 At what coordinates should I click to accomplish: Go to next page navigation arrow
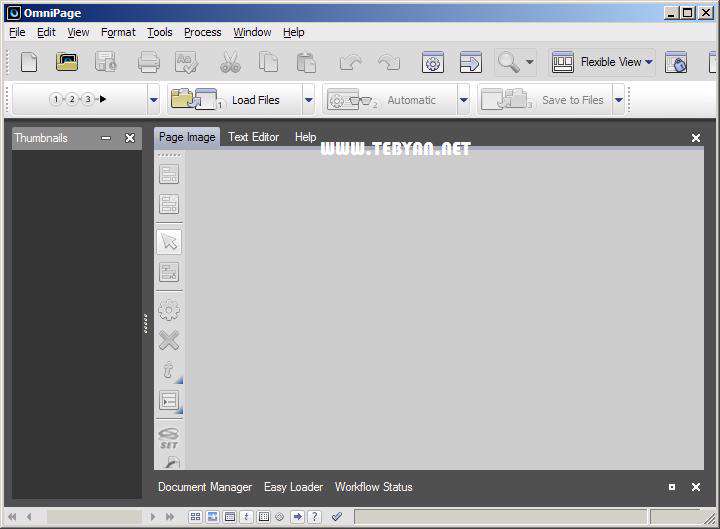point(153,517)
